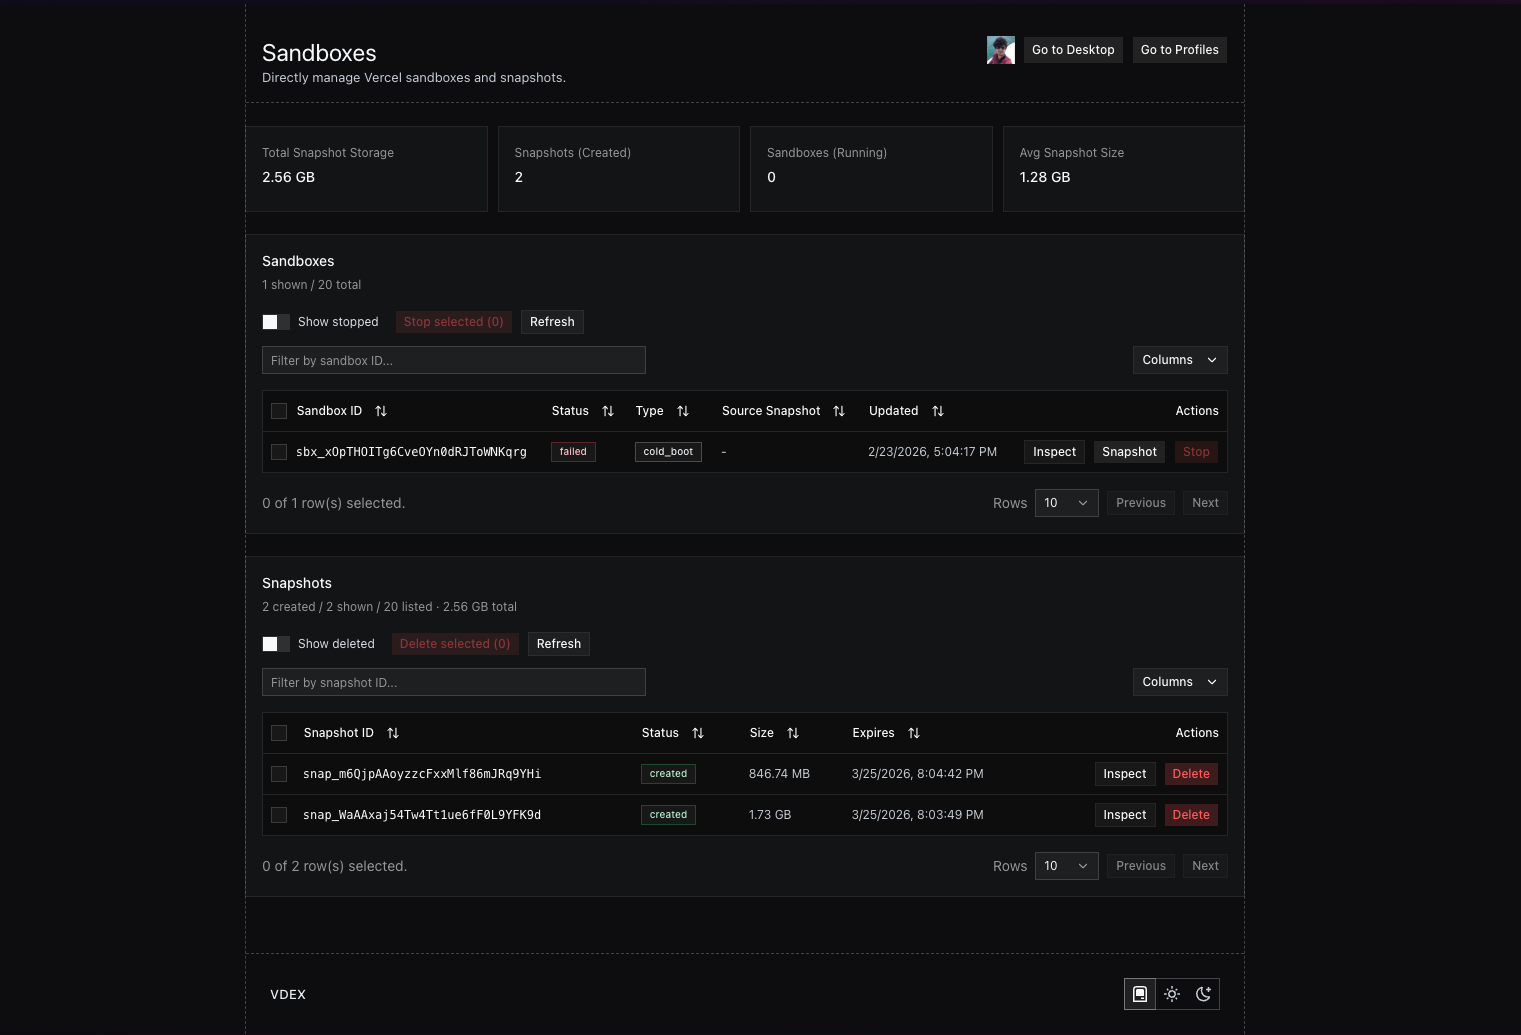Sort snapshots by Size column arrows
The height and width of the screenshot is (1035, 1521).
[x=793, y=733]
